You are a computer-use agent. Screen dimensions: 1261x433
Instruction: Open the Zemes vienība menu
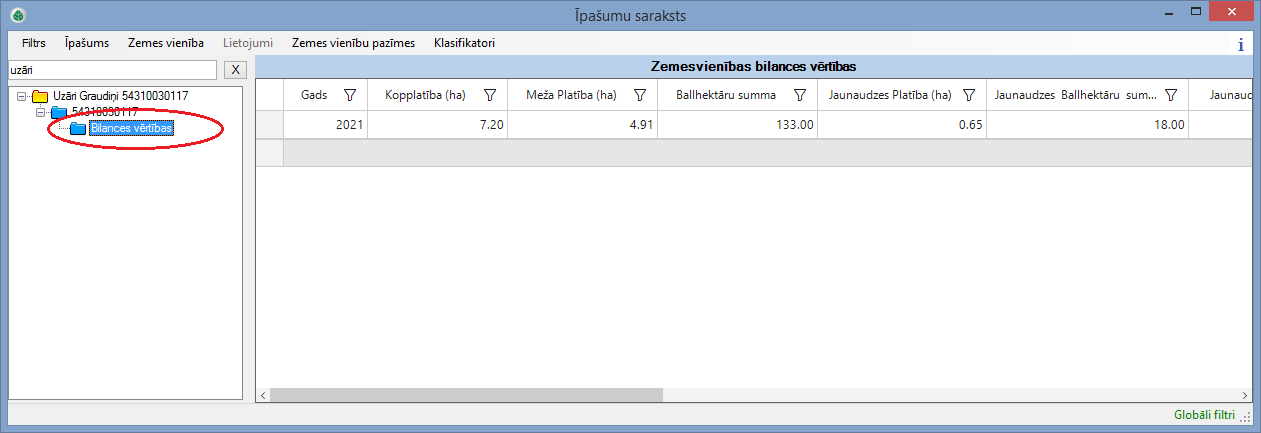(x=166, y=43)
